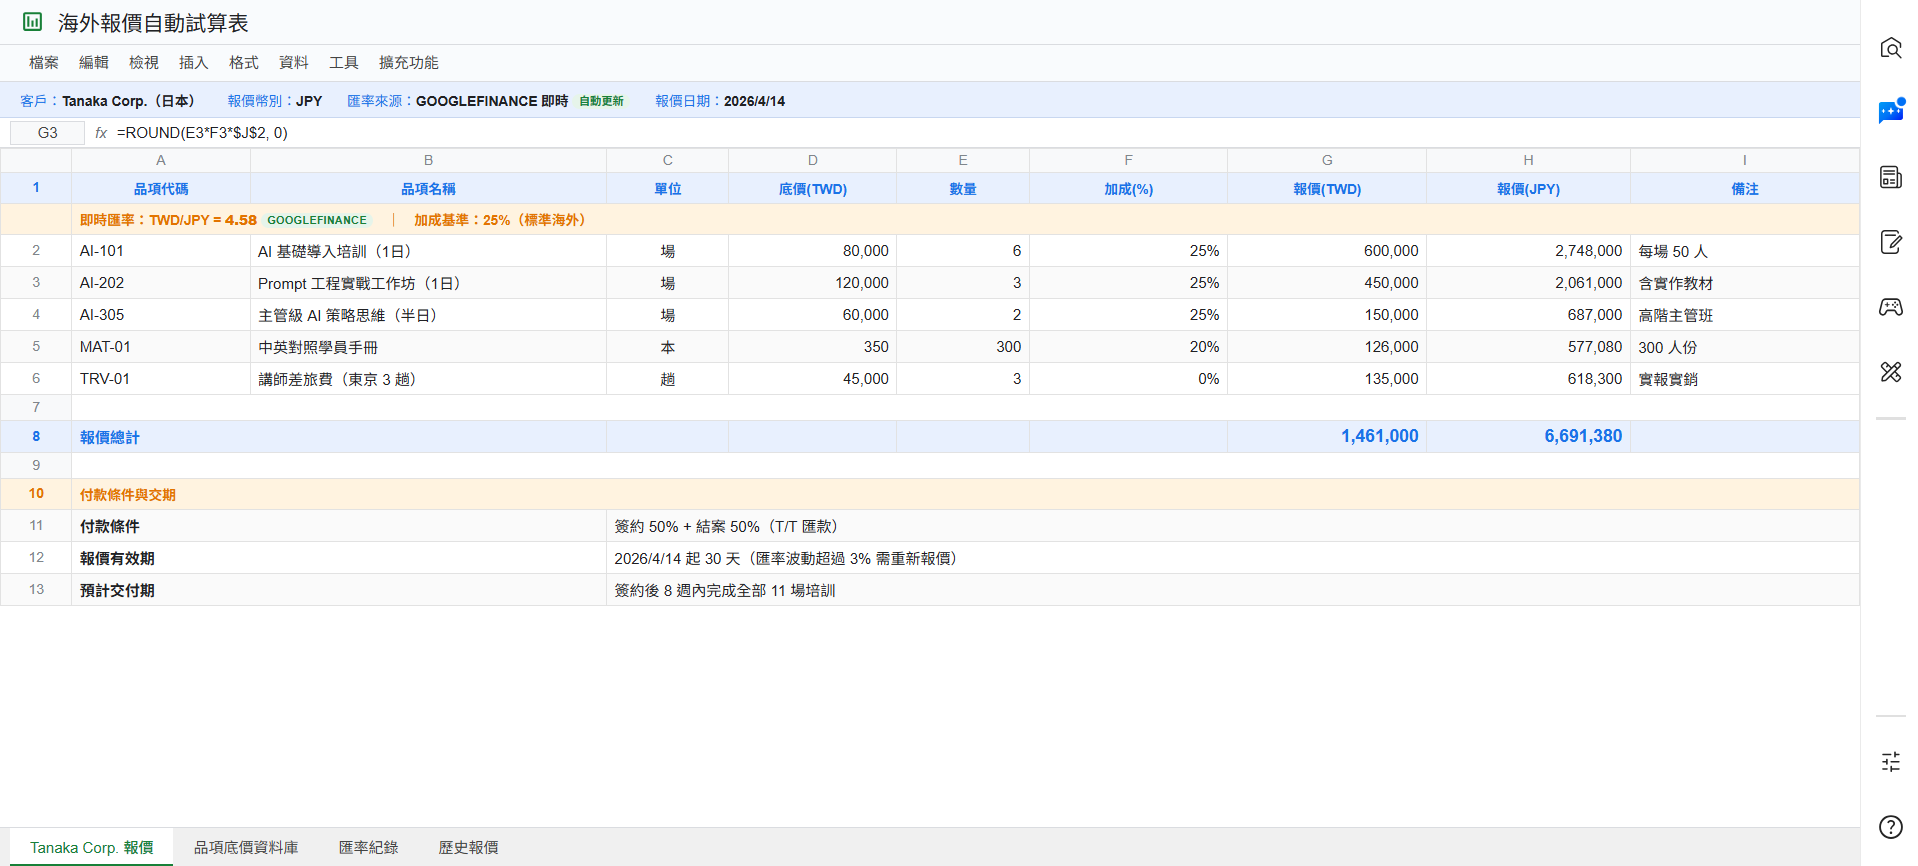Click the spreadsheet app logo icon
The width and height of the screenshot is (1918, 866).
[x=33, y=21]
